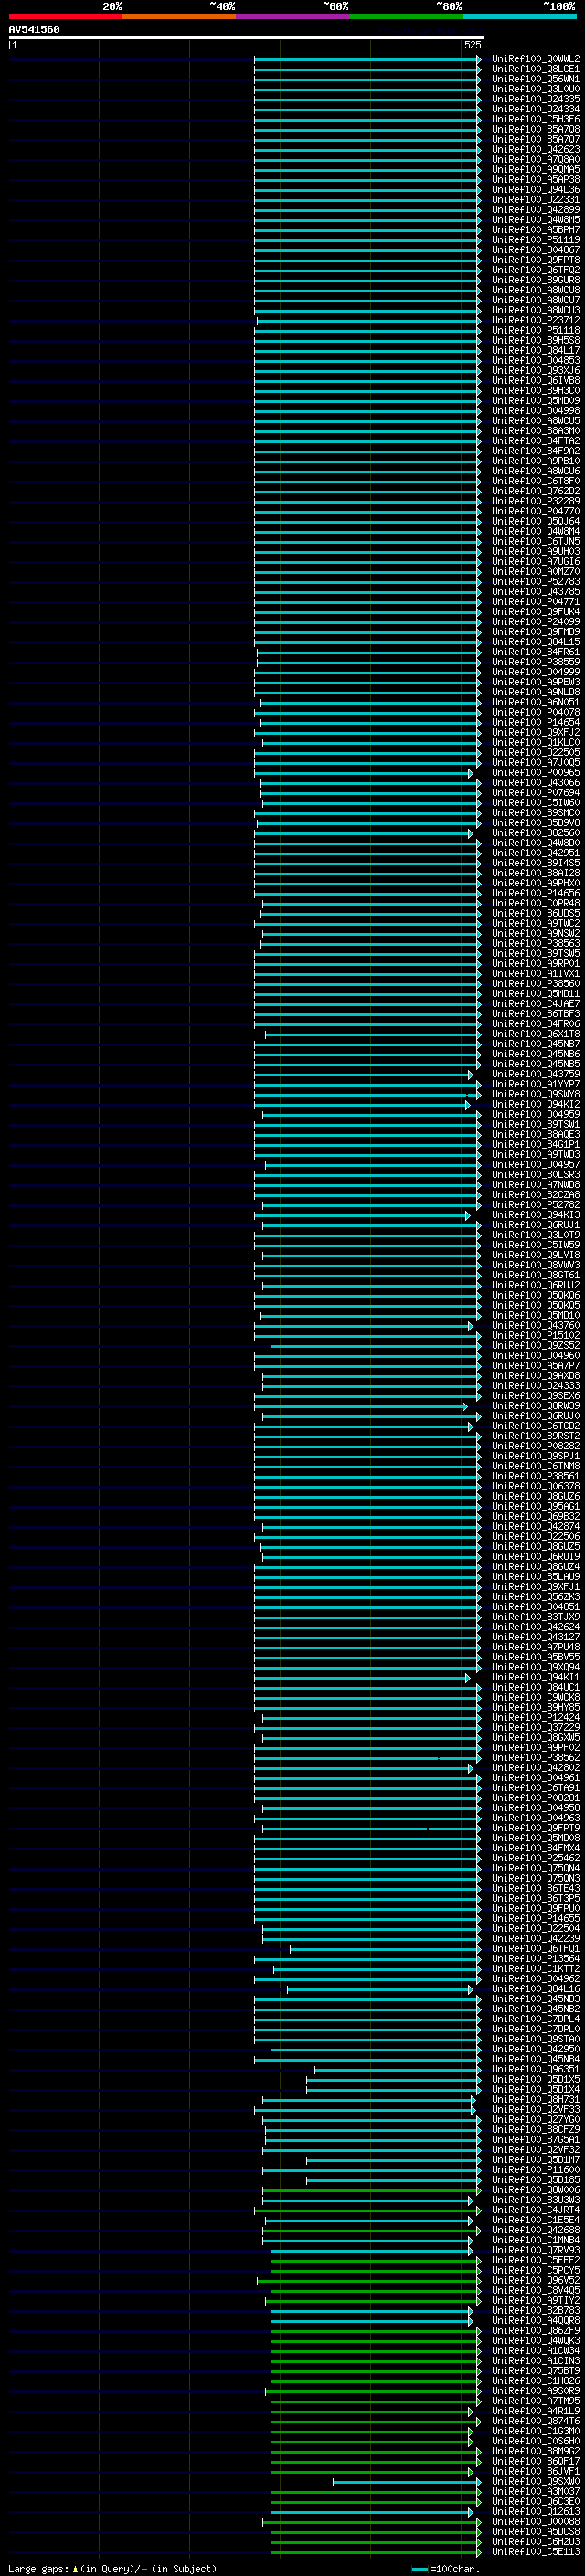Select the UniRef100_Q93XJ6 label
The image size is (585, 2576).
pyautogui.click(x=535, y=371)
